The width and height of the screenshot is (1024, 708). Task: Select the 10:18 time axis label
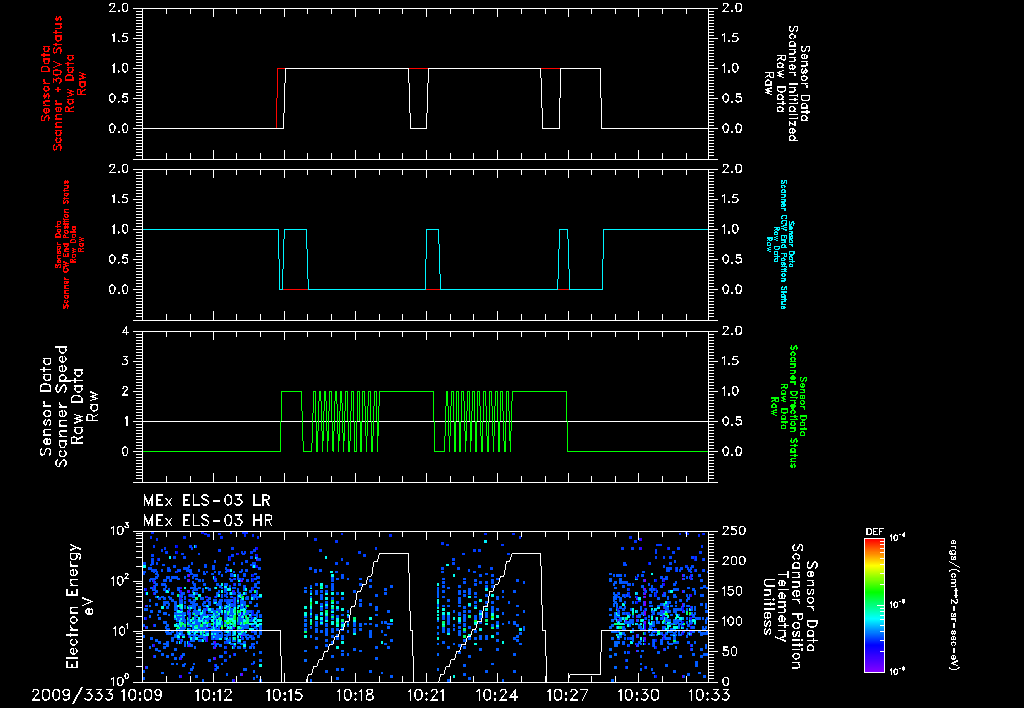click(355, 696)
